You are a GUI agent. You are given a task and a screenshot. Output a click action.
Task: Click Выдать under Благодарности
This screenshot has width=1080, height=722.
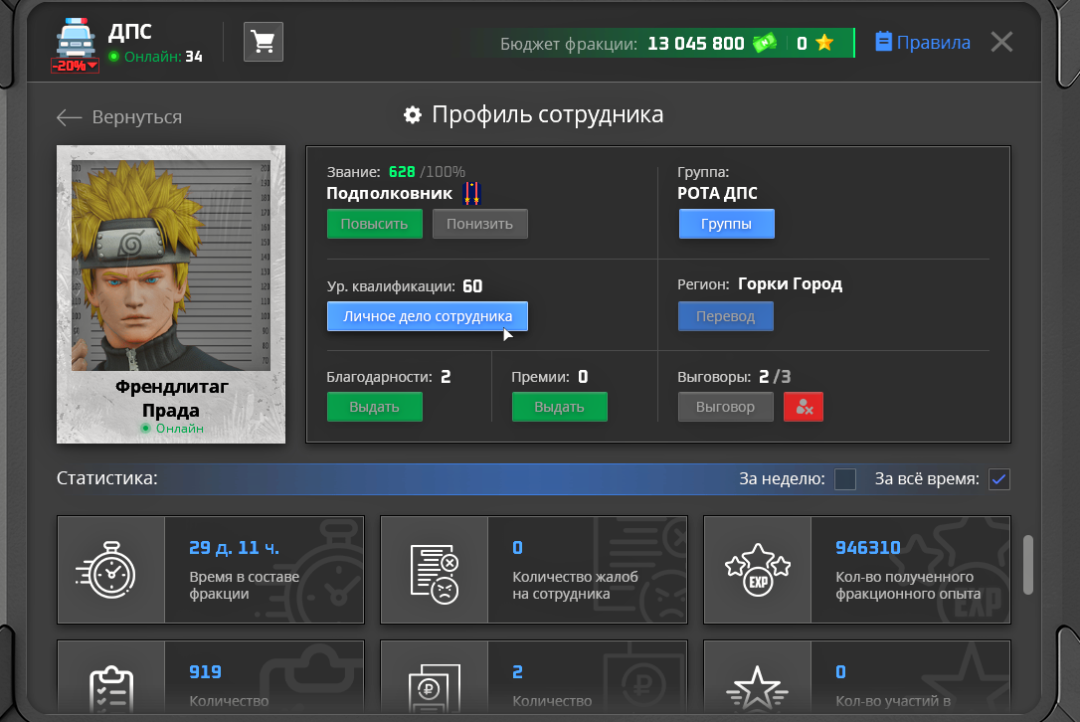374,407
